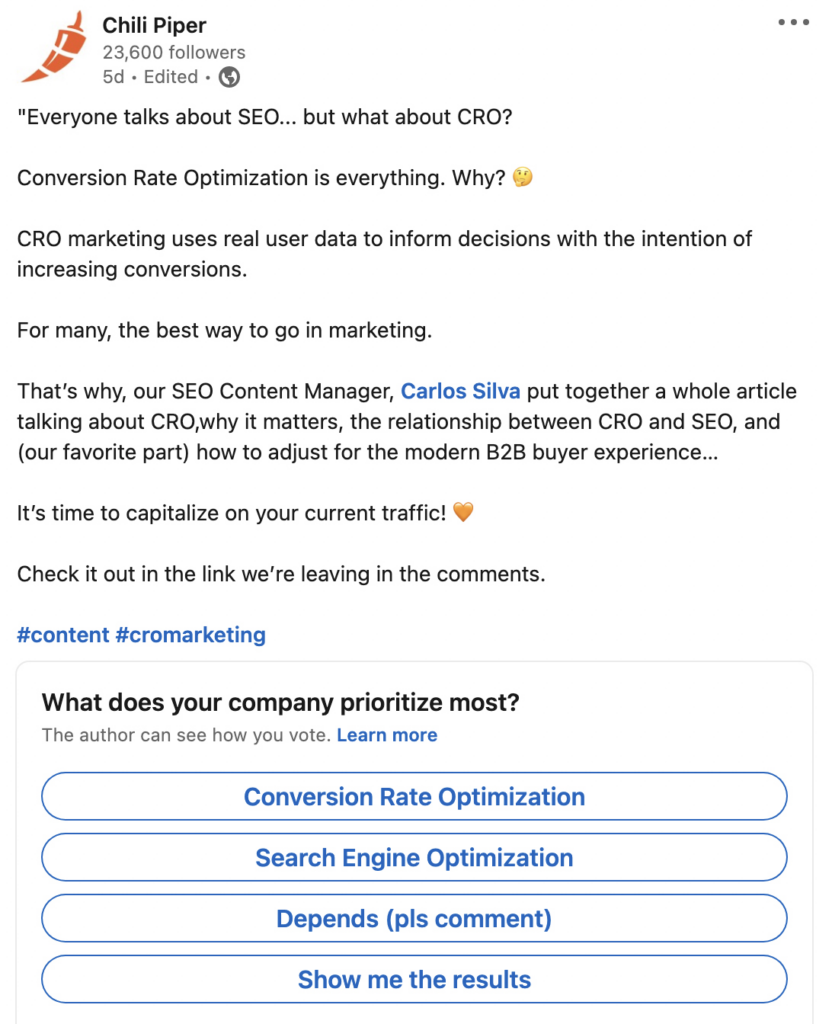
Task: Vote for Search Engine Optimization option
Action: coord(414,857)
